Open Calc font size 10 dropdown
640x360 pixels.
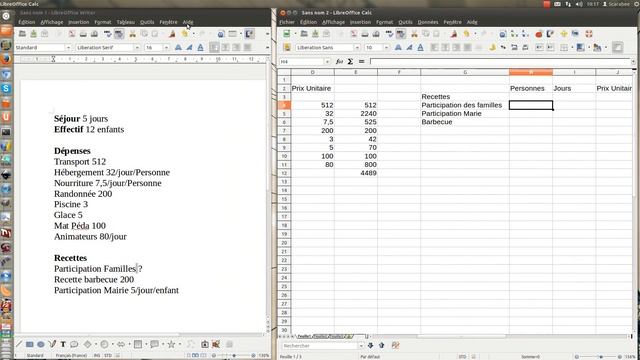[x=386, y=48]
